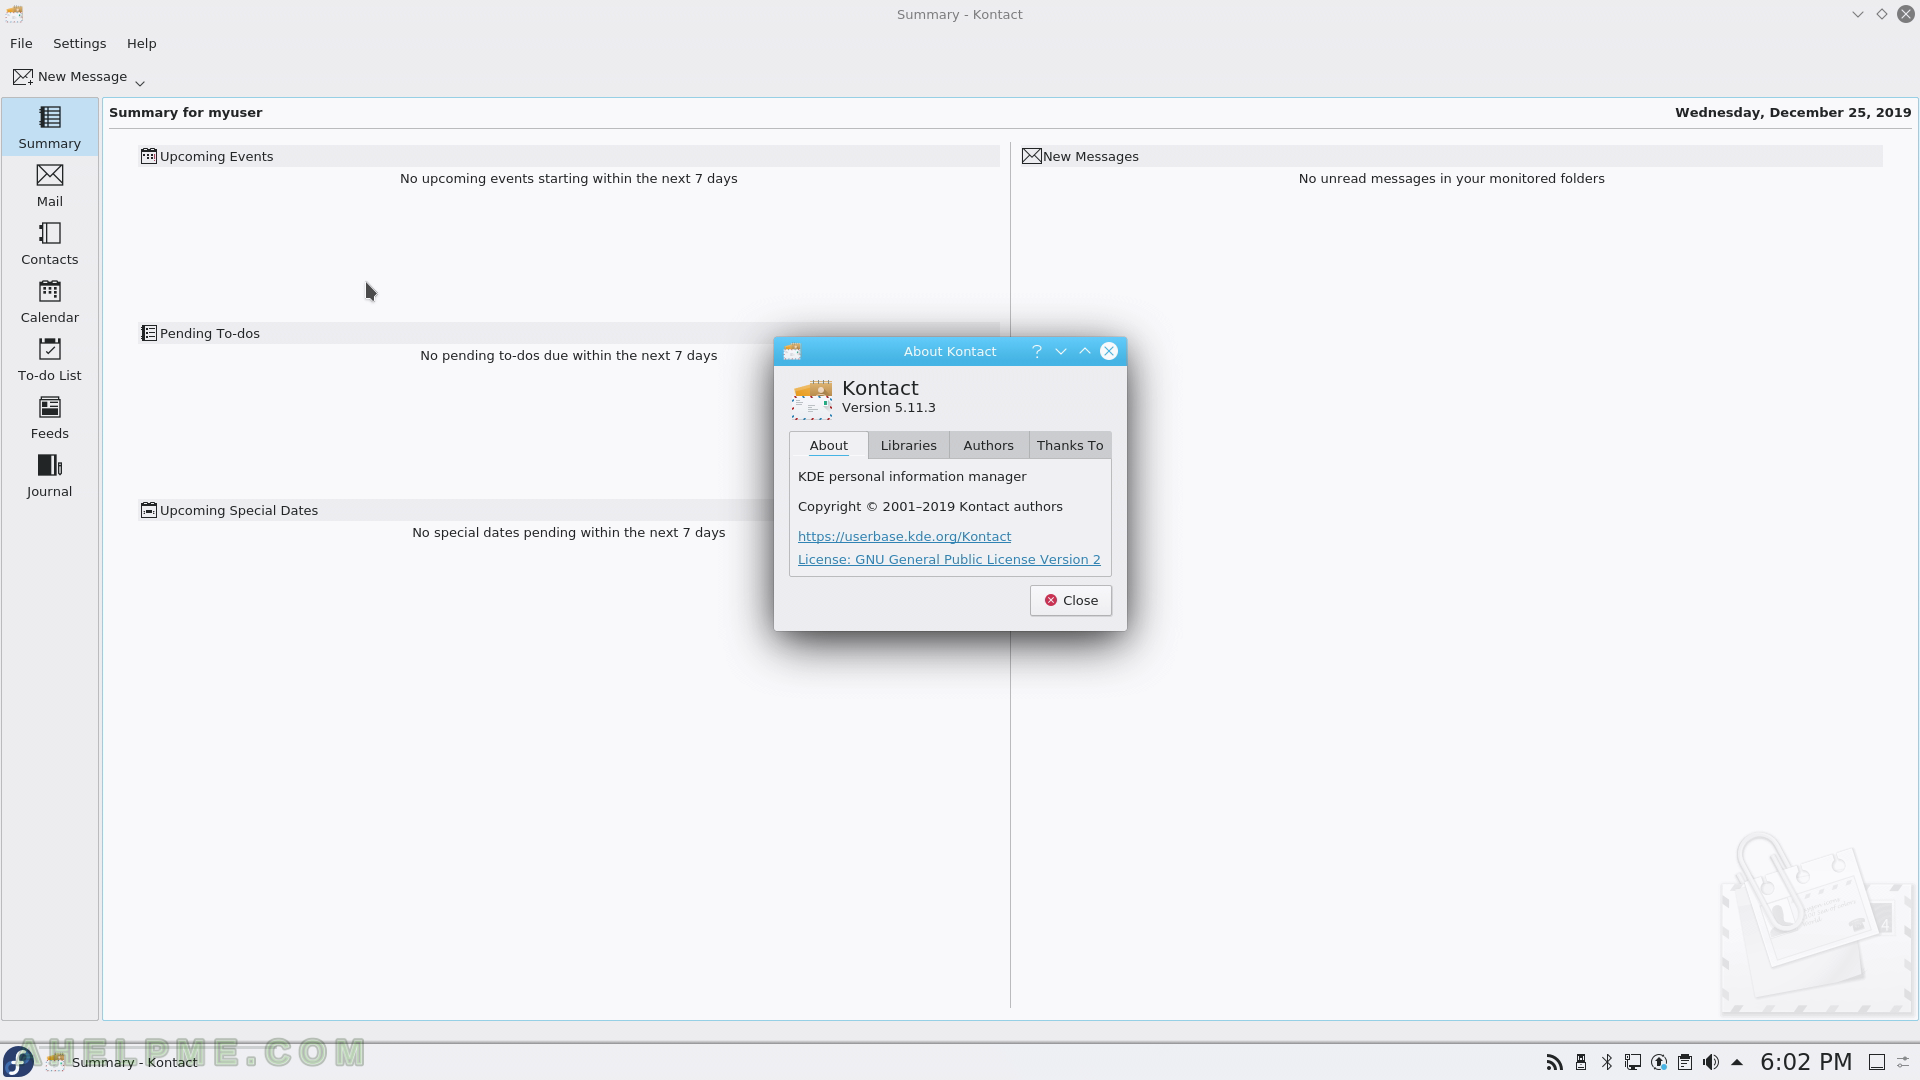1920x1080 pixels.
Task: Click the Upcoming Events header text
Action: point(217,157)
